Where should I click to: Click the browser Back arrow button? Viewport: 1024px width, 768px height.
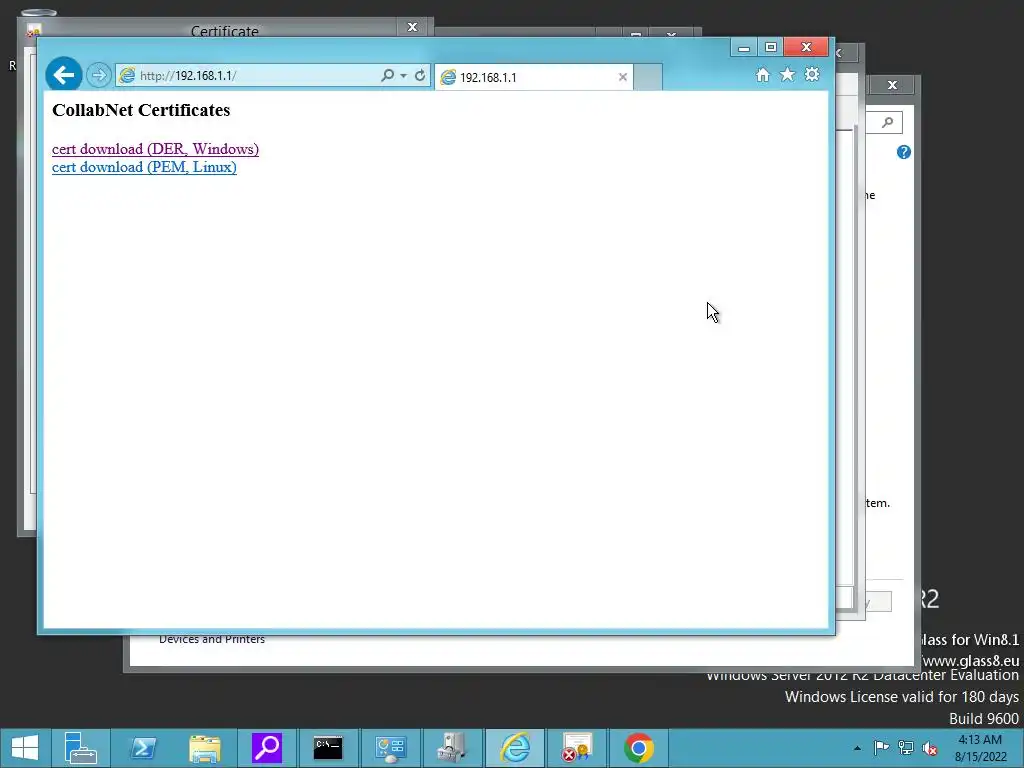pos(63,75)
